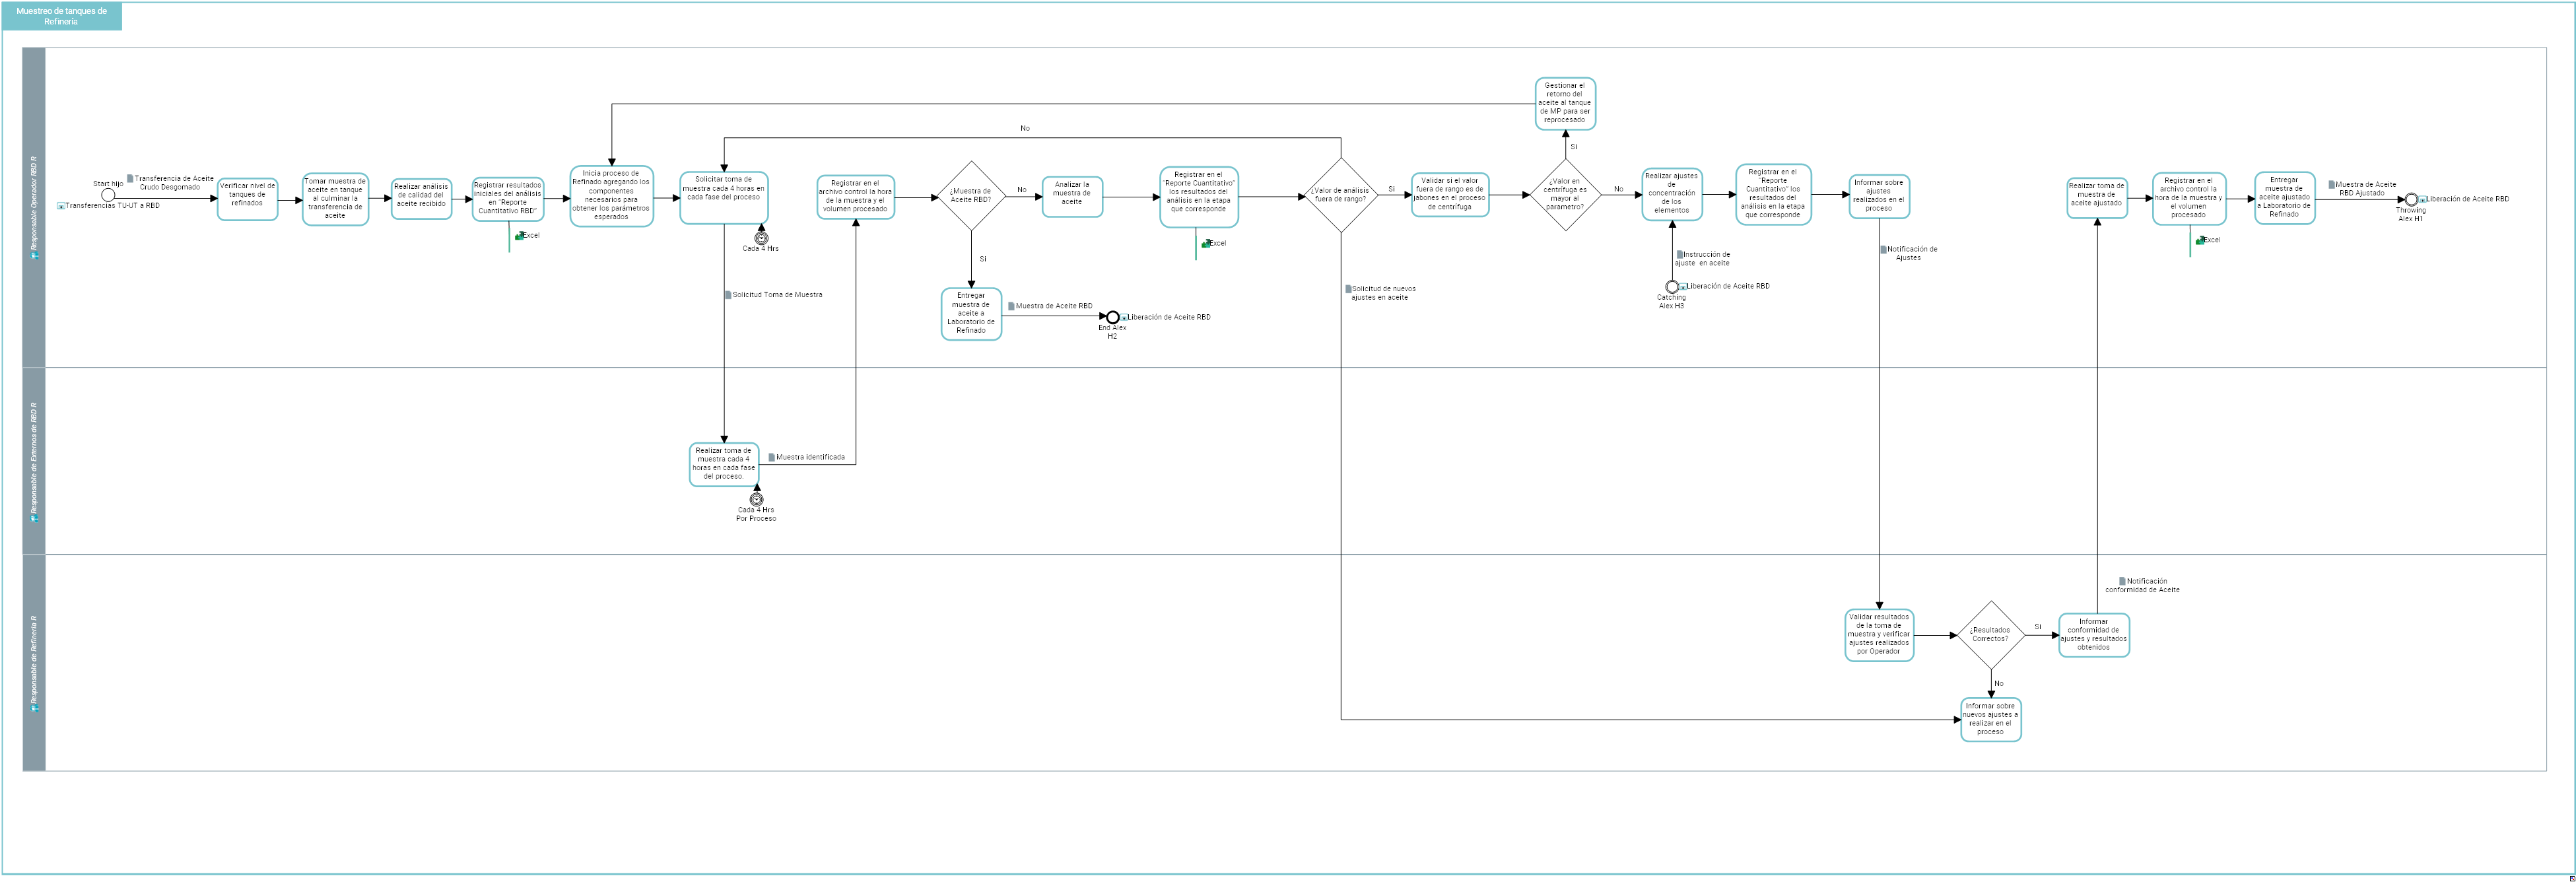Click the document icon of 'Muestra identificada'

click(772, 457)
